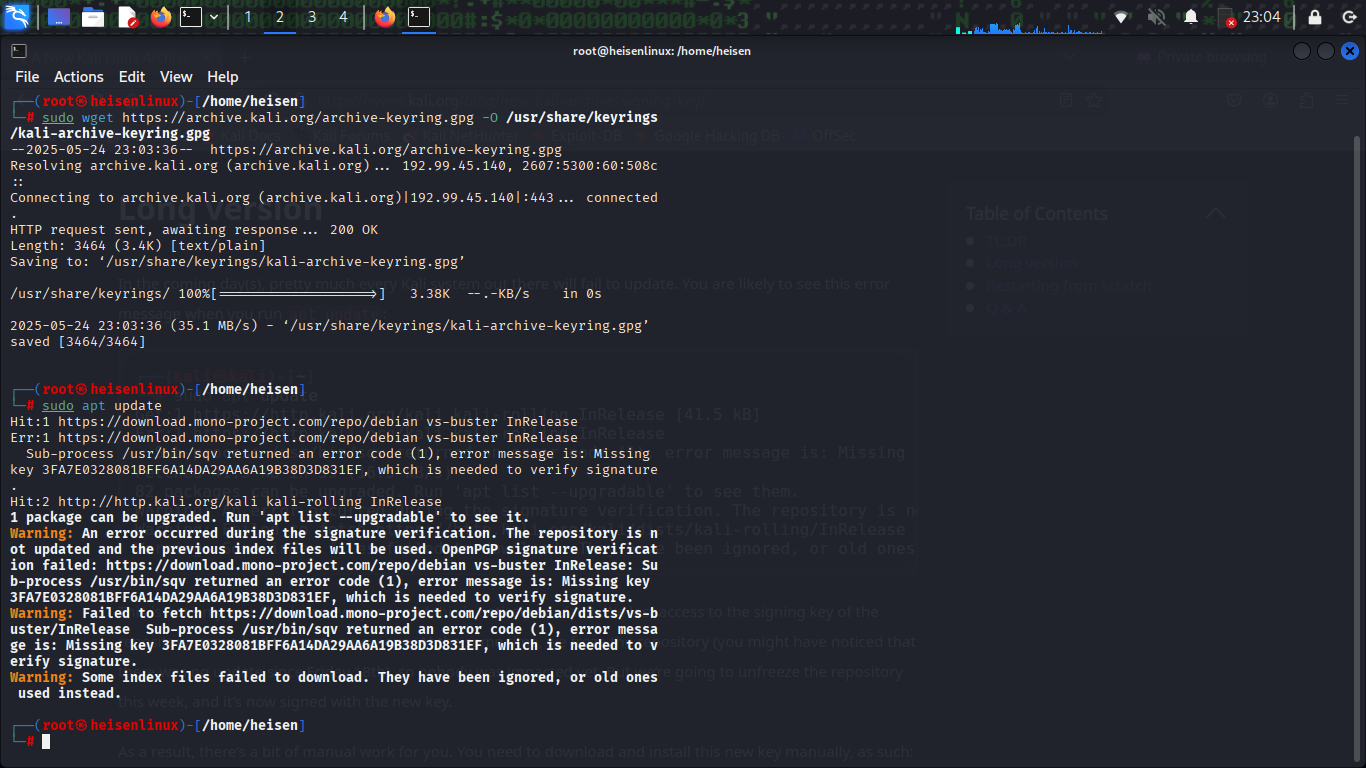This screenshot has height=768, width=1366.
Task: Click the Show Desktop panel icon
Action: (59, 17)
